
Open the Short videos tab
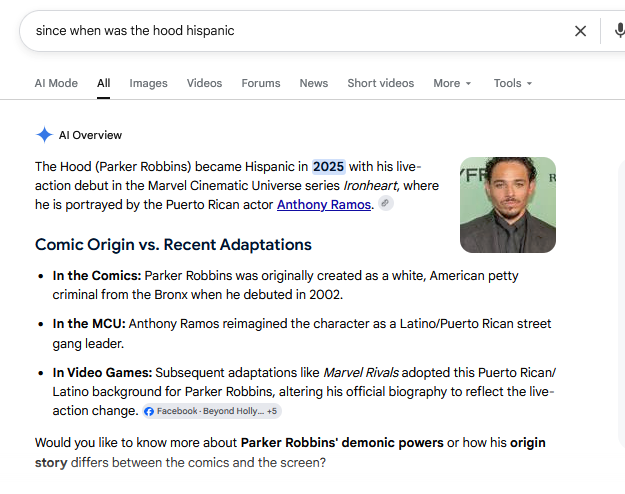(381, 83)
